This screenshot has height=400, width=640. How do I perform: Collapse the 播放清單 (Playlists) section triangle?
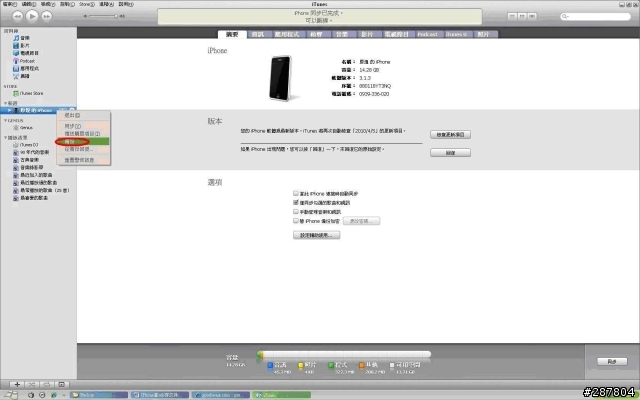5,138
